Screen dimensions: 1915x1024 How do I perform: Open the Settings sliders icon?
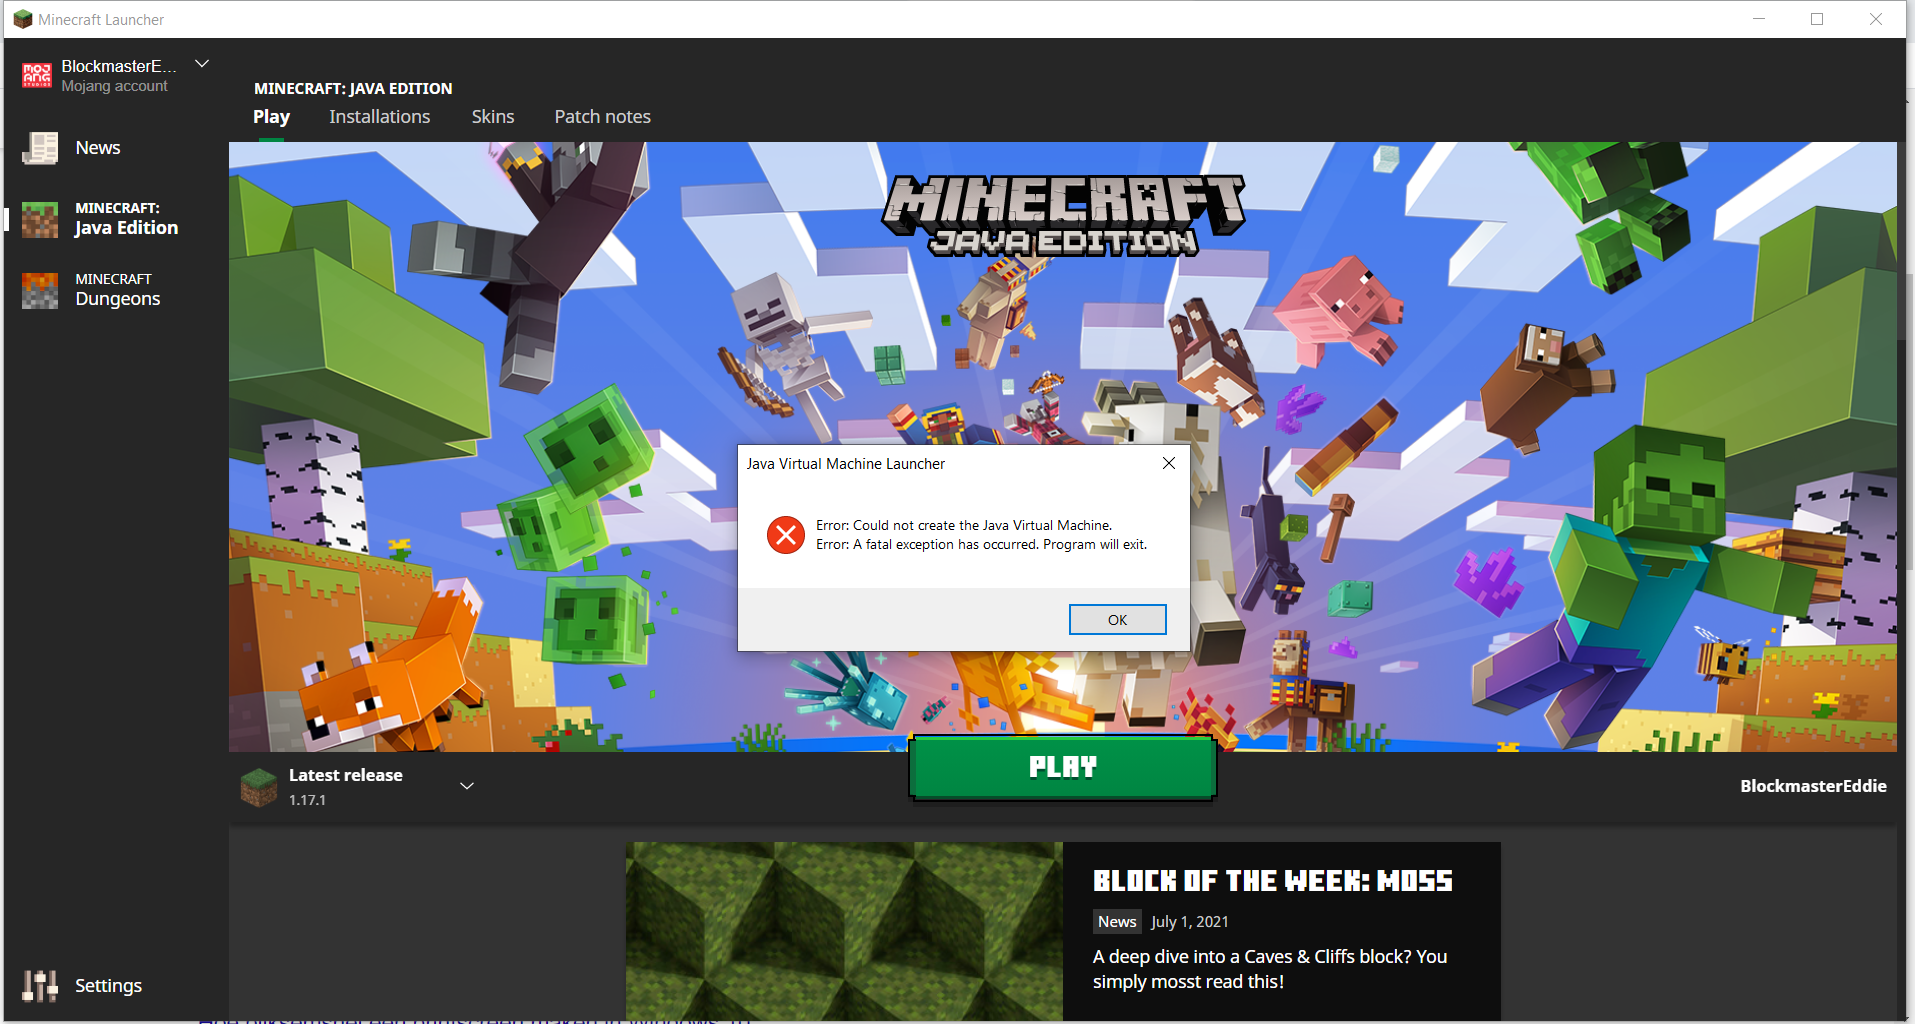pyautogui.click(x=40, y=986)
